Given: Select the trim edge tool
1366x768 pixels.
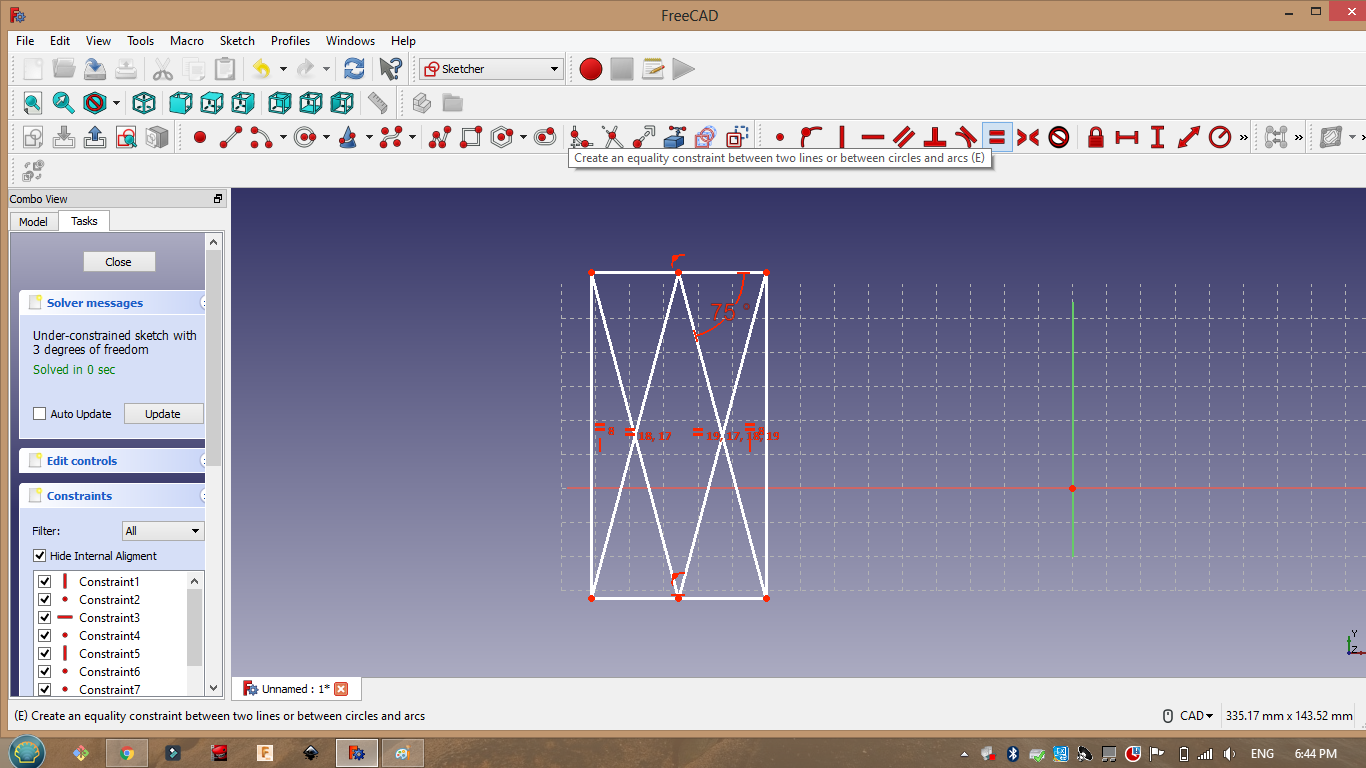Looking at the screenshot, I should click(612, 137).
